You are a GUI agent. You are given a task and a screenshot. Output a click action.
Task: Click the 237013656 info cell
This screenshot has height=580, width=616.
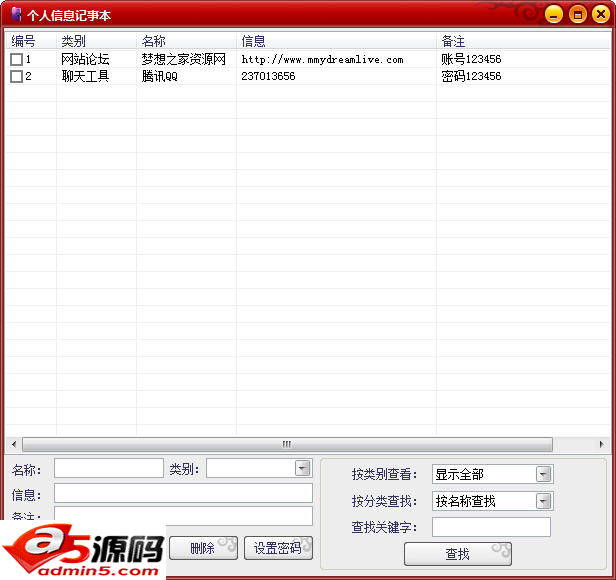tap(268, 76)
